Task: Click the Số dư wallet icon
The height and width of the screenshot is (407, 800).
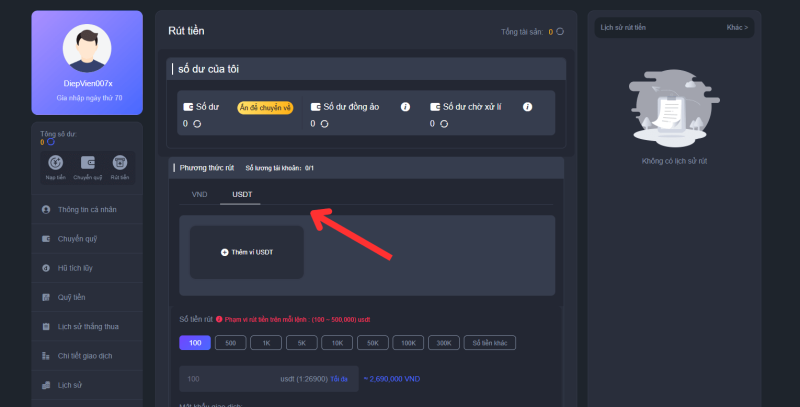Action: tap(188, 107)
